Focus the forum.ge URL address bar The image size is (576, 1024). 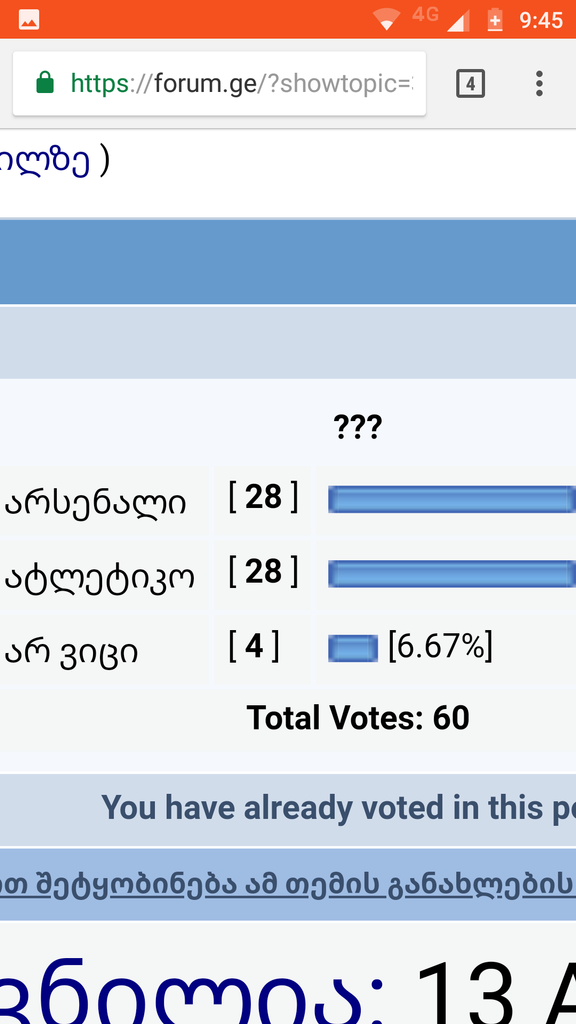[x=219, y=84]
